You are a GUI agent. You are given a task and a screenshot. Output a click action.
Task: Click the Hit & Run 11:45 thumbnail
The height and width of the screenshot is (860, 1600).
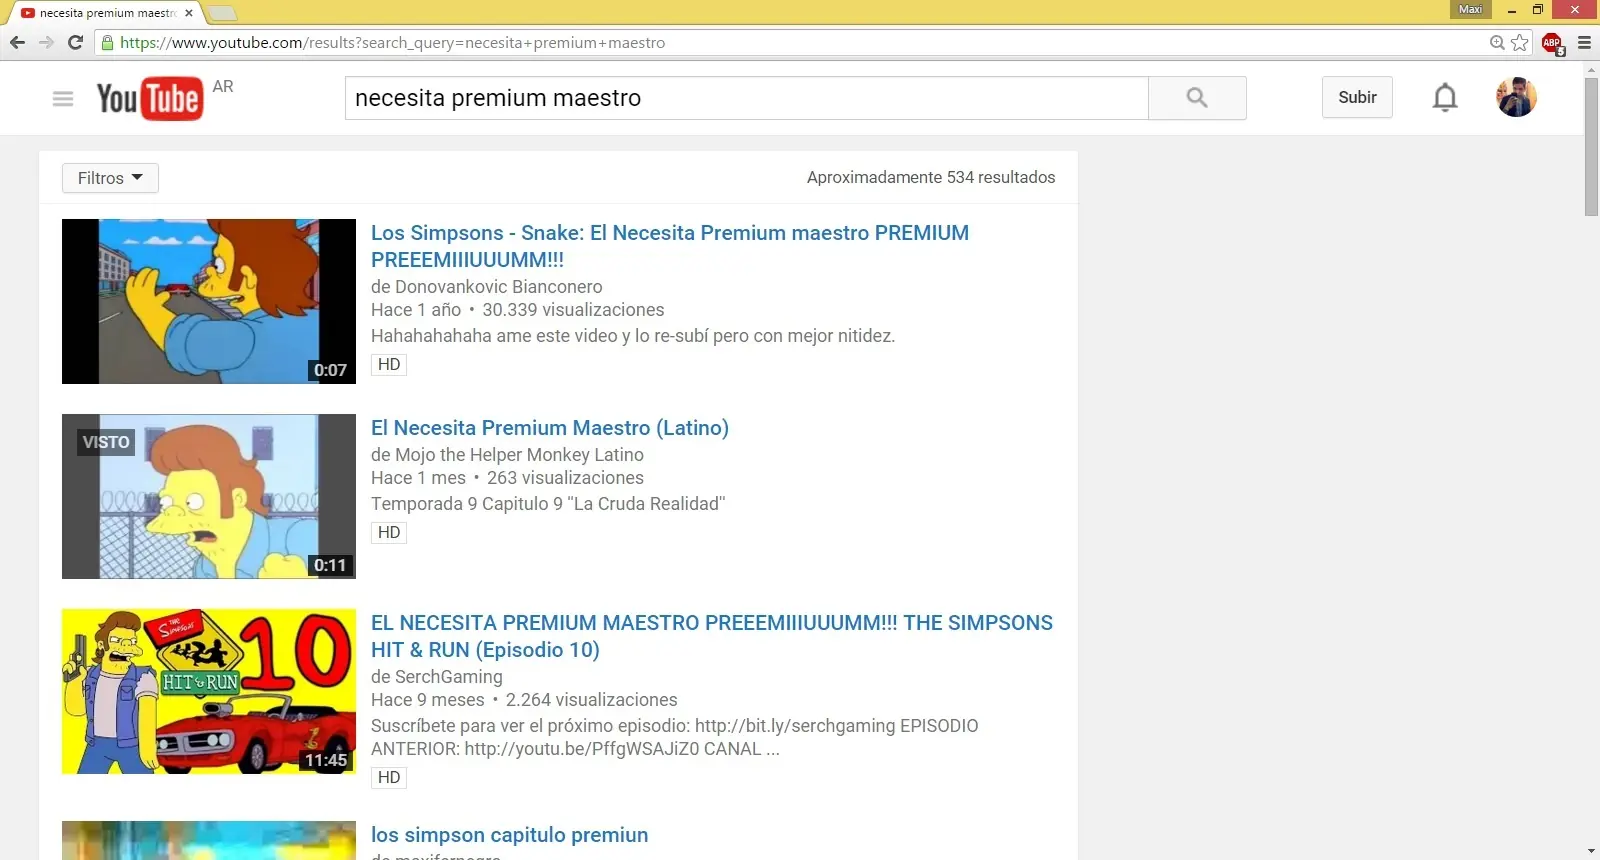coord(209,691)
